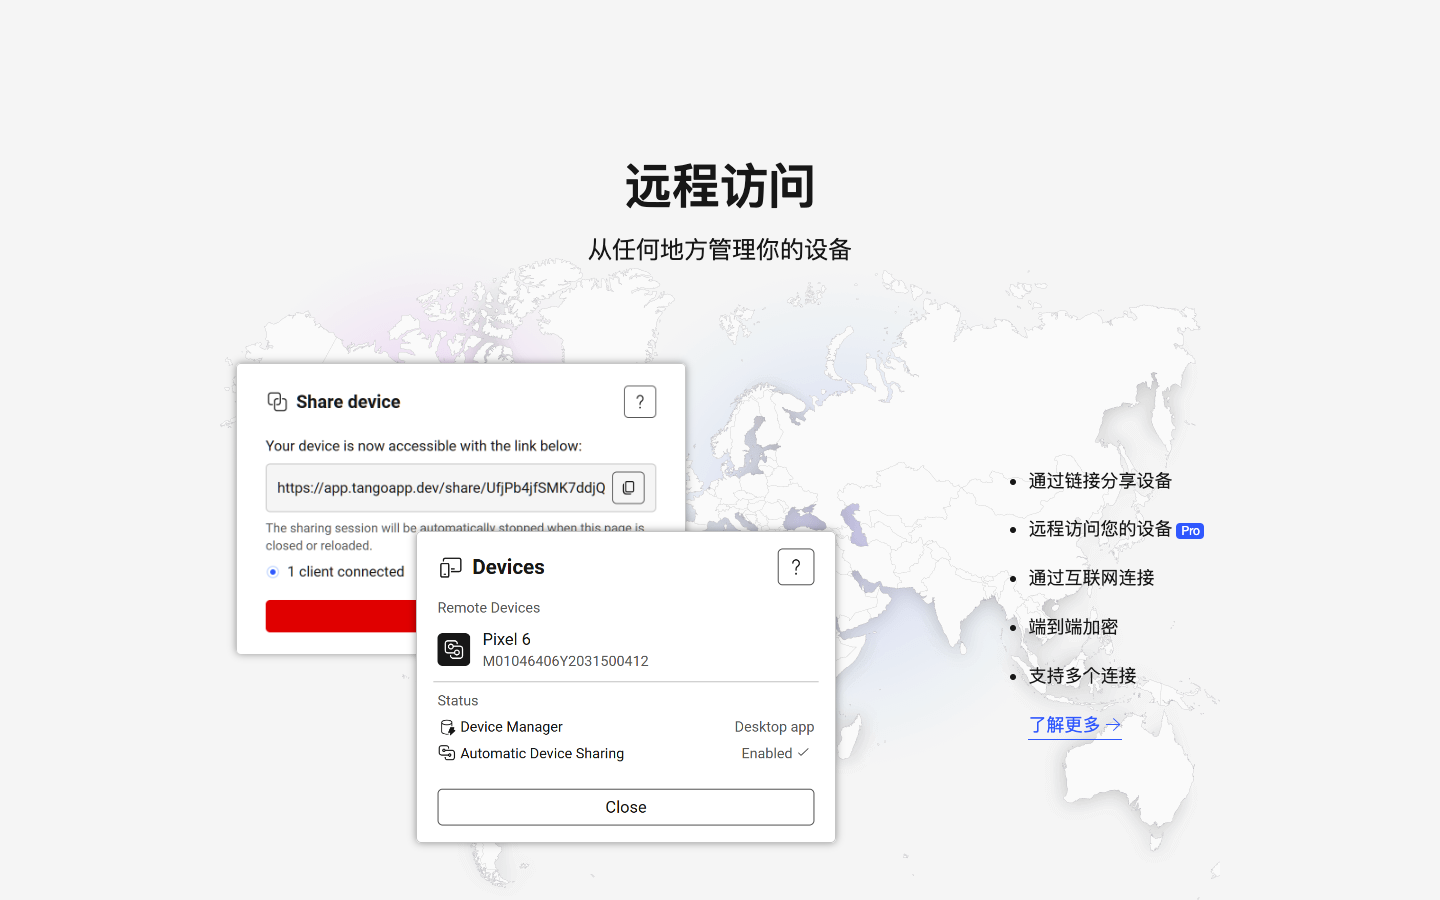Click the Share device panel icon

click(x=277, y=402)
